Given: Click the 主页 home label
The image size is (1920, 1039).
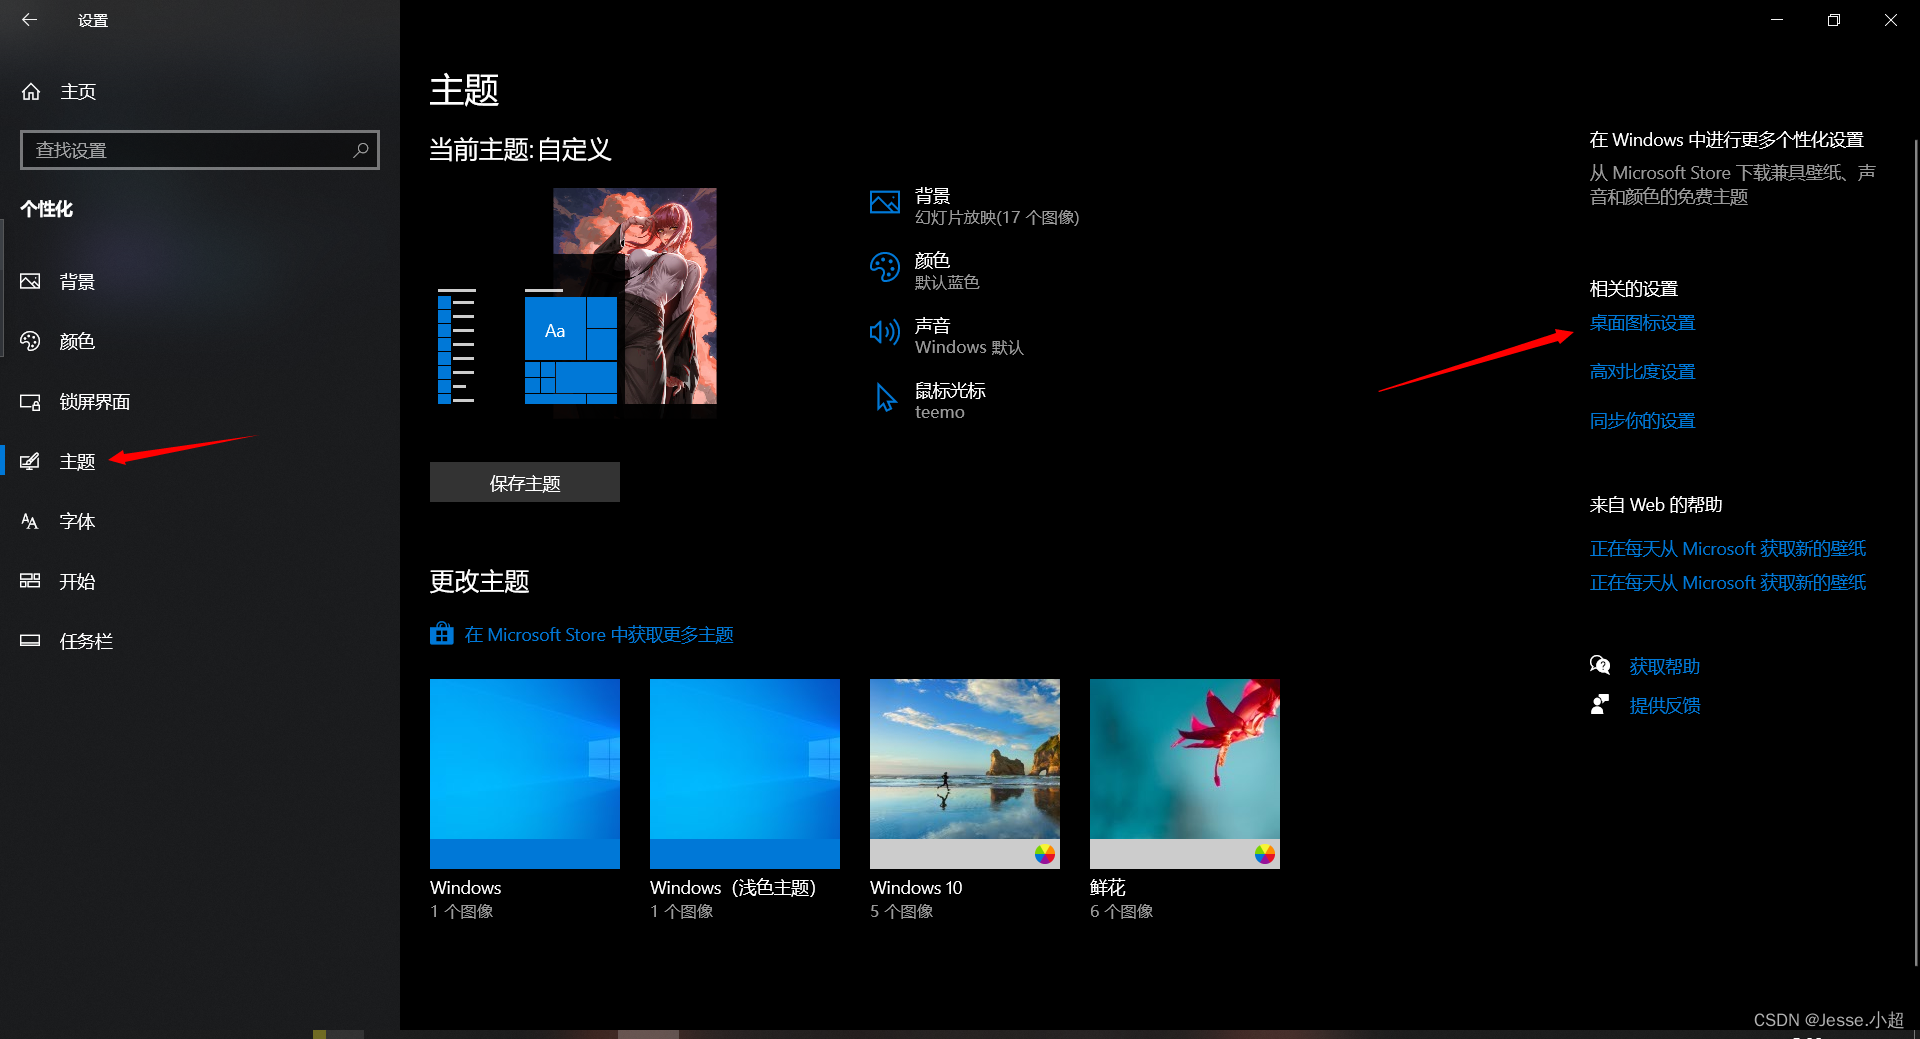Looking at the screenshot, I should (78, 92).
